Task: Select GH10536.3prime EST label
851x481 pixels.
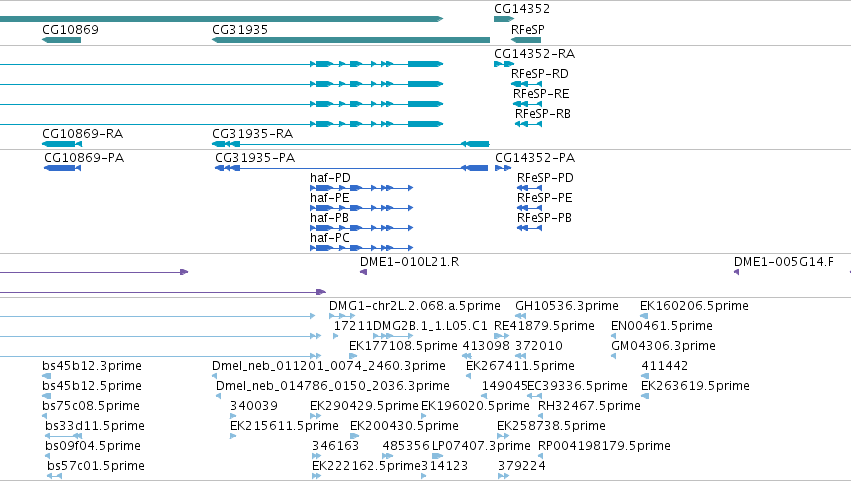Action: pyautogui.click(x=567, y=306)
